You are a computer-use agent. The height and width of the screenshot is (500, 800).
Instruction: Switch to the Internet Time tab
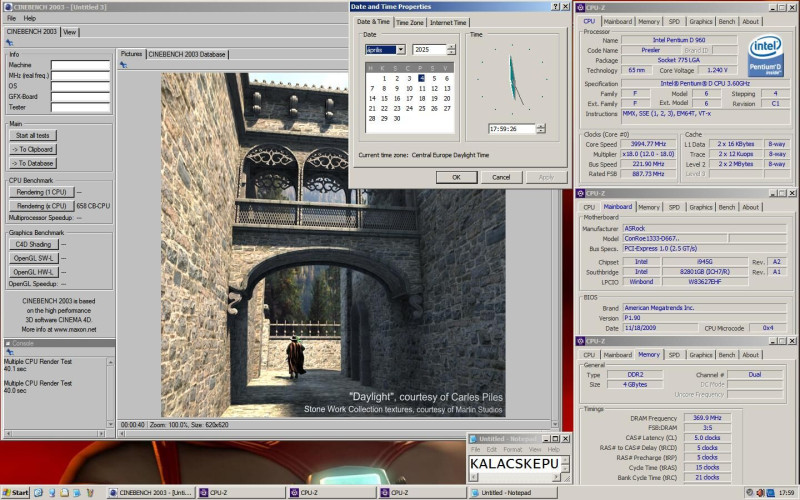(448, 22)
